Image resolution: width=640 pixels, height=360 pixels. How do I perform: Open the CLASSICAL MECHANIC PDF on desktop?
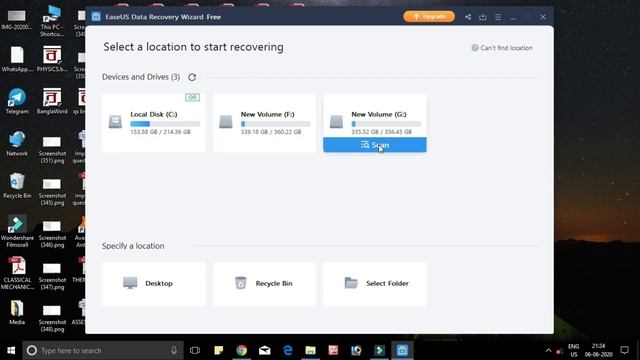click(17, 273)
